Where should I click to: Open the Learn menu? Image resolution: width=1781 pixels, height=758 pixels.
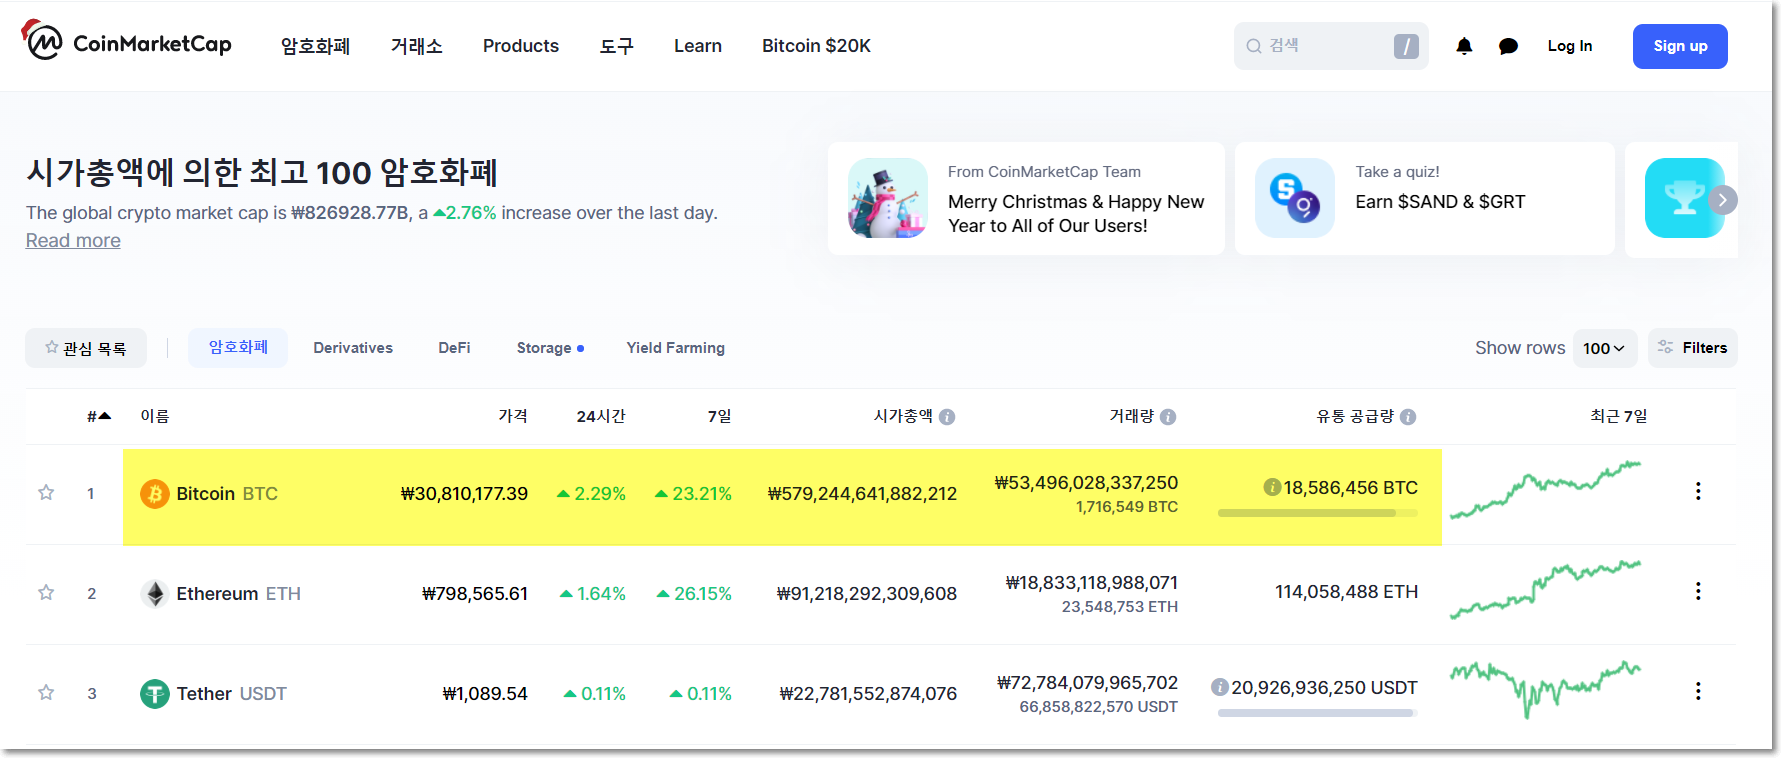tap(698, 46)
